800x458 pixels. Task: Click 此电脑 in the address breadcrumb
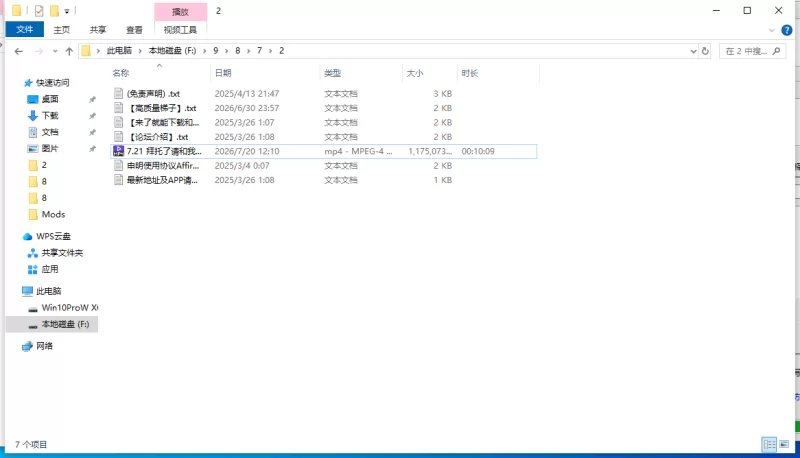coord(119,50)
